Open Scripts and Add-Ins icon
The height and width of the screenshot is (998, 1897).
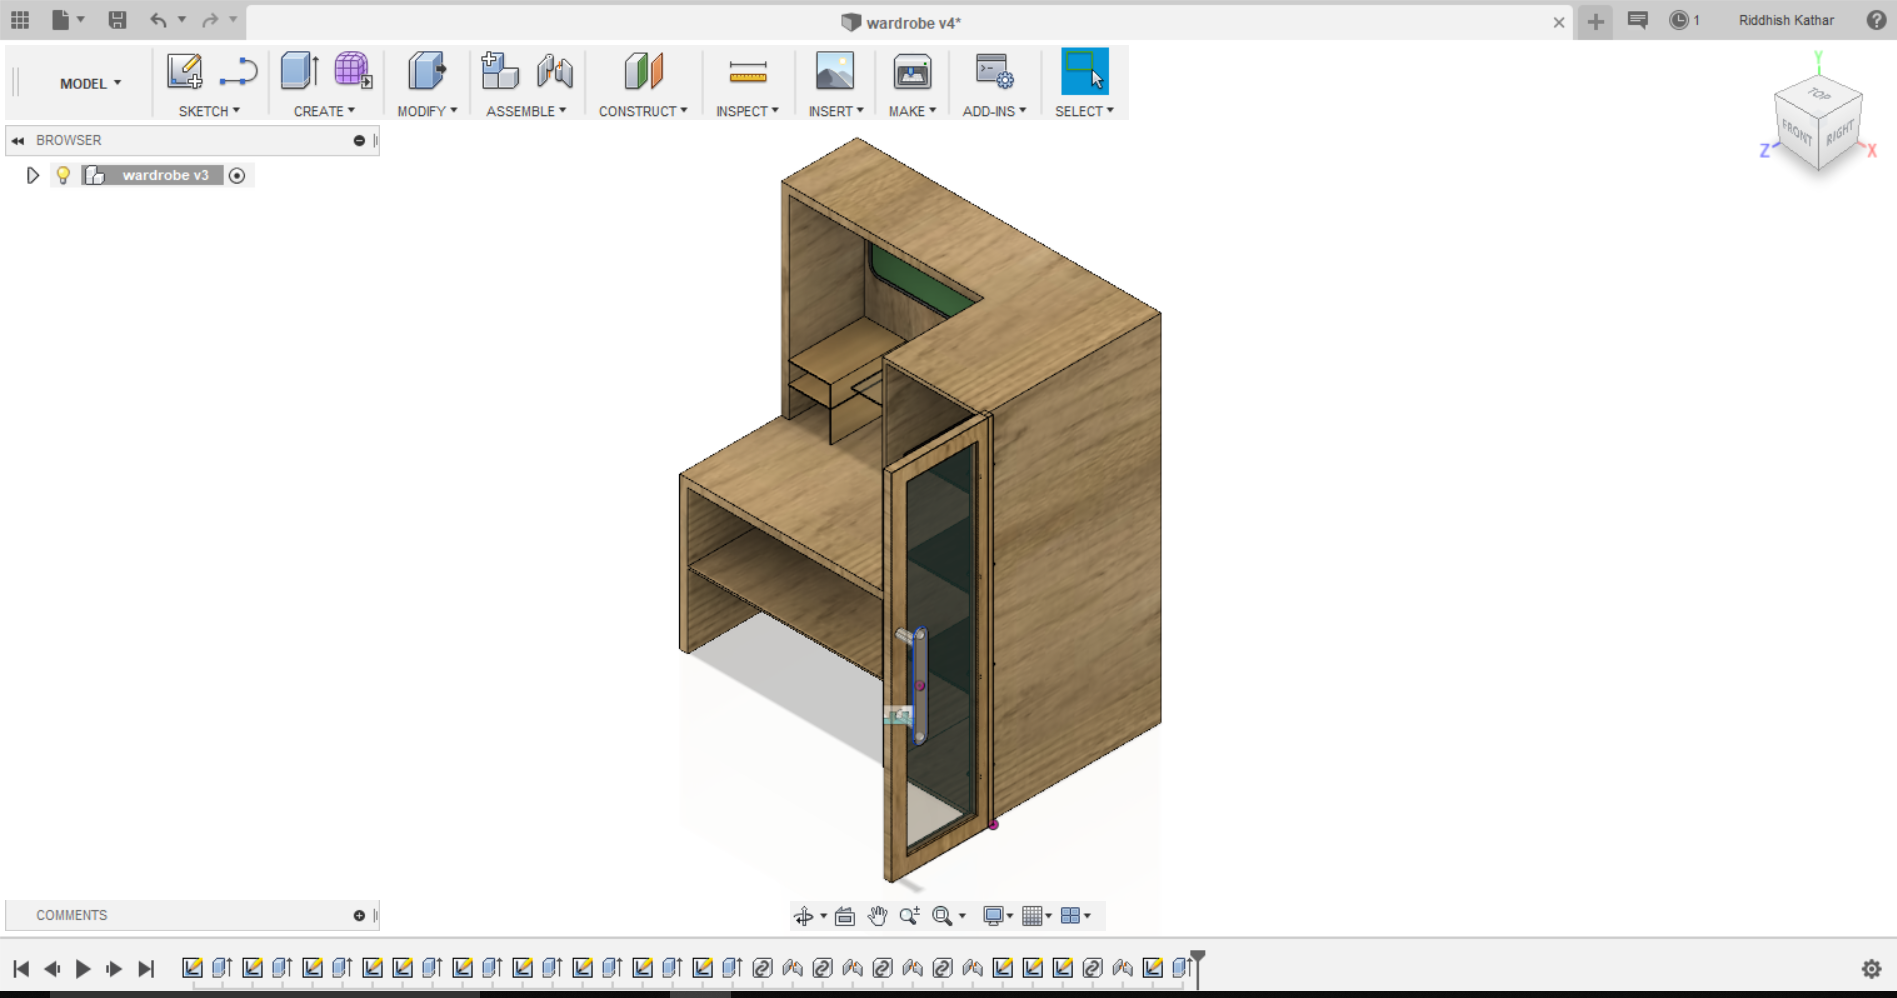click(x=994, y=72)
